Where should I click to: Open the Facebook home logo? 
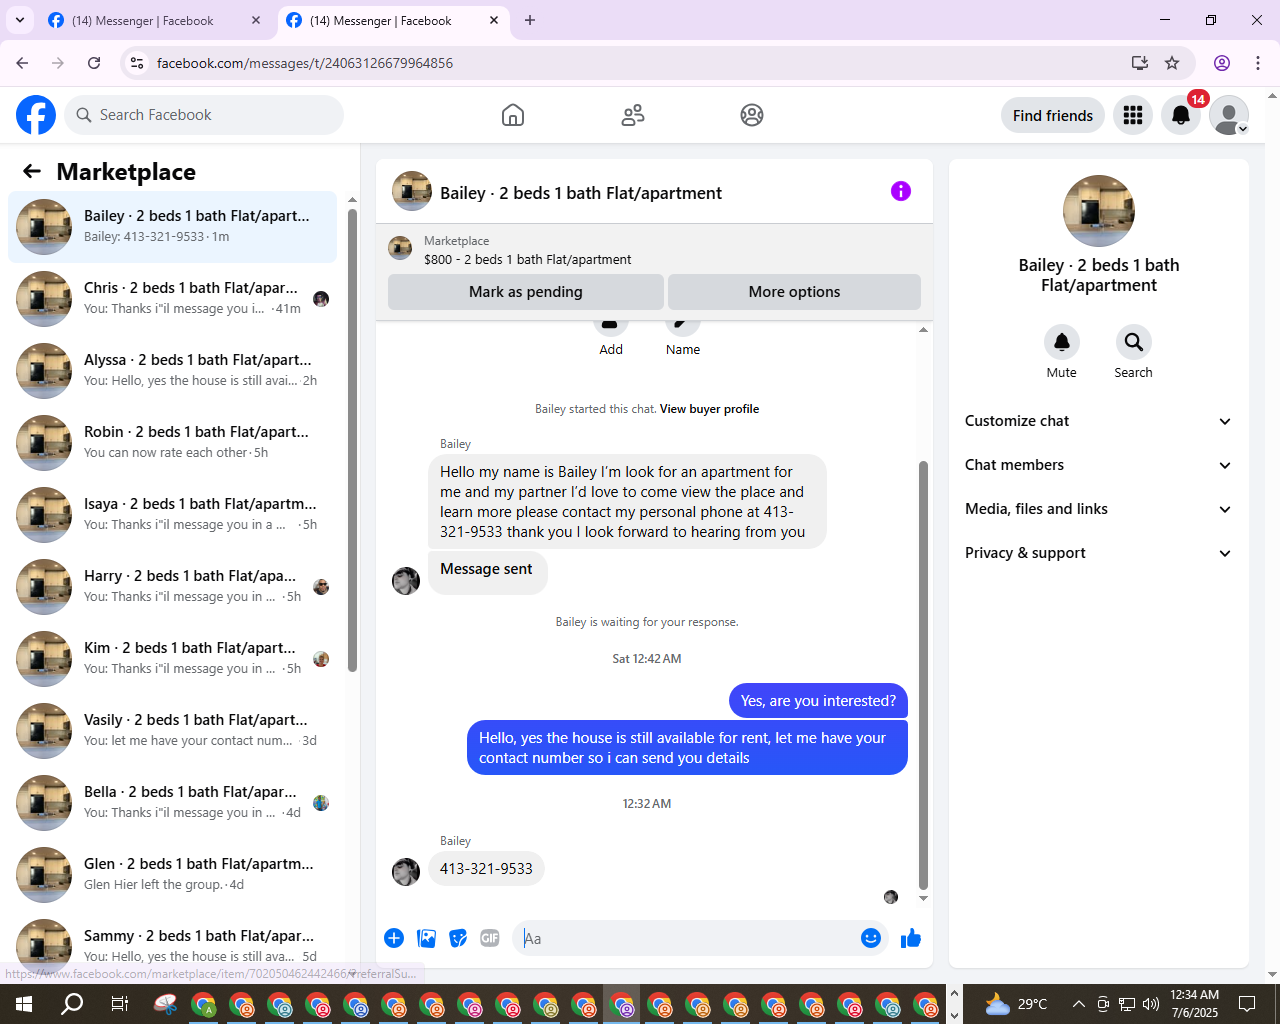coord(36,115)
